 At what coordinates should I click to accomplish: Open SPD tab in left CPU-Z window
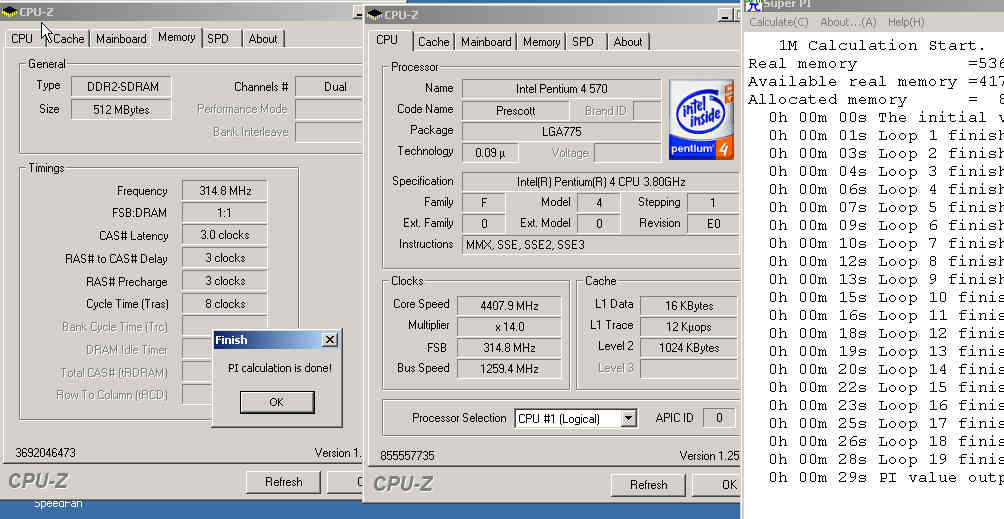coord(218,39)
